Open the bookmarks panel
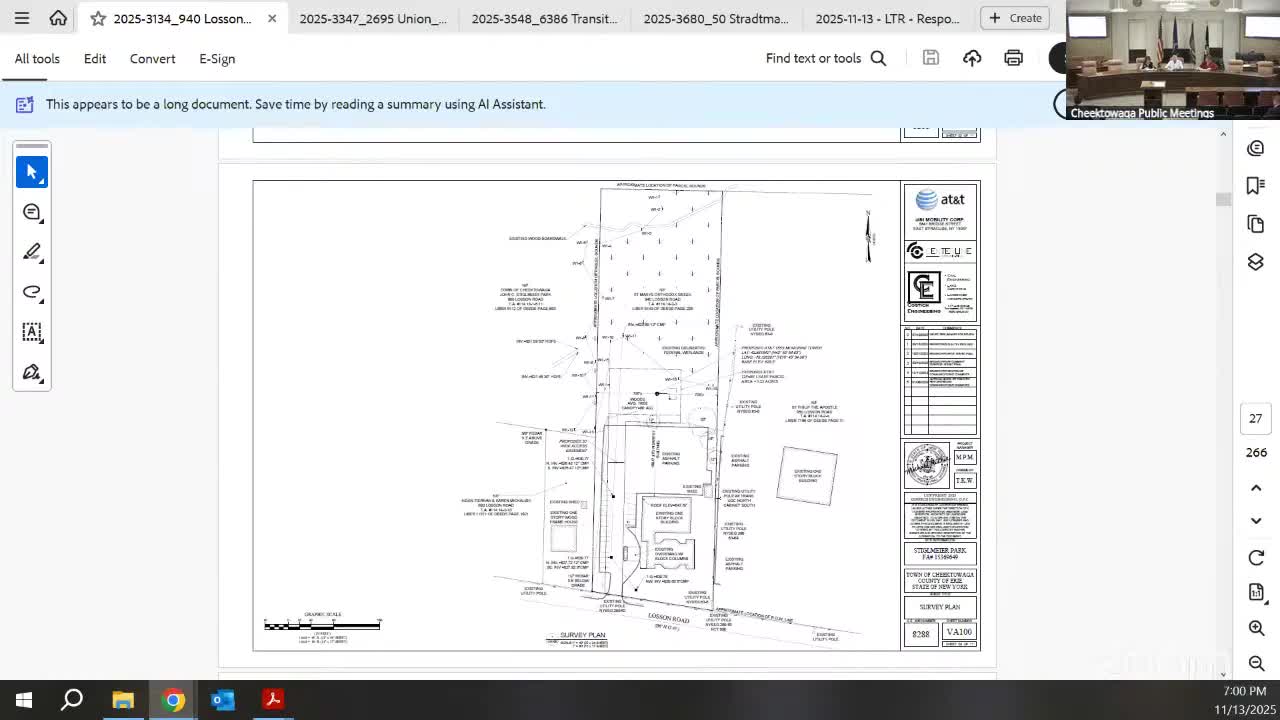This screenshot has height=720, width=1280. pyautogui.click(x=1256, y=186)
